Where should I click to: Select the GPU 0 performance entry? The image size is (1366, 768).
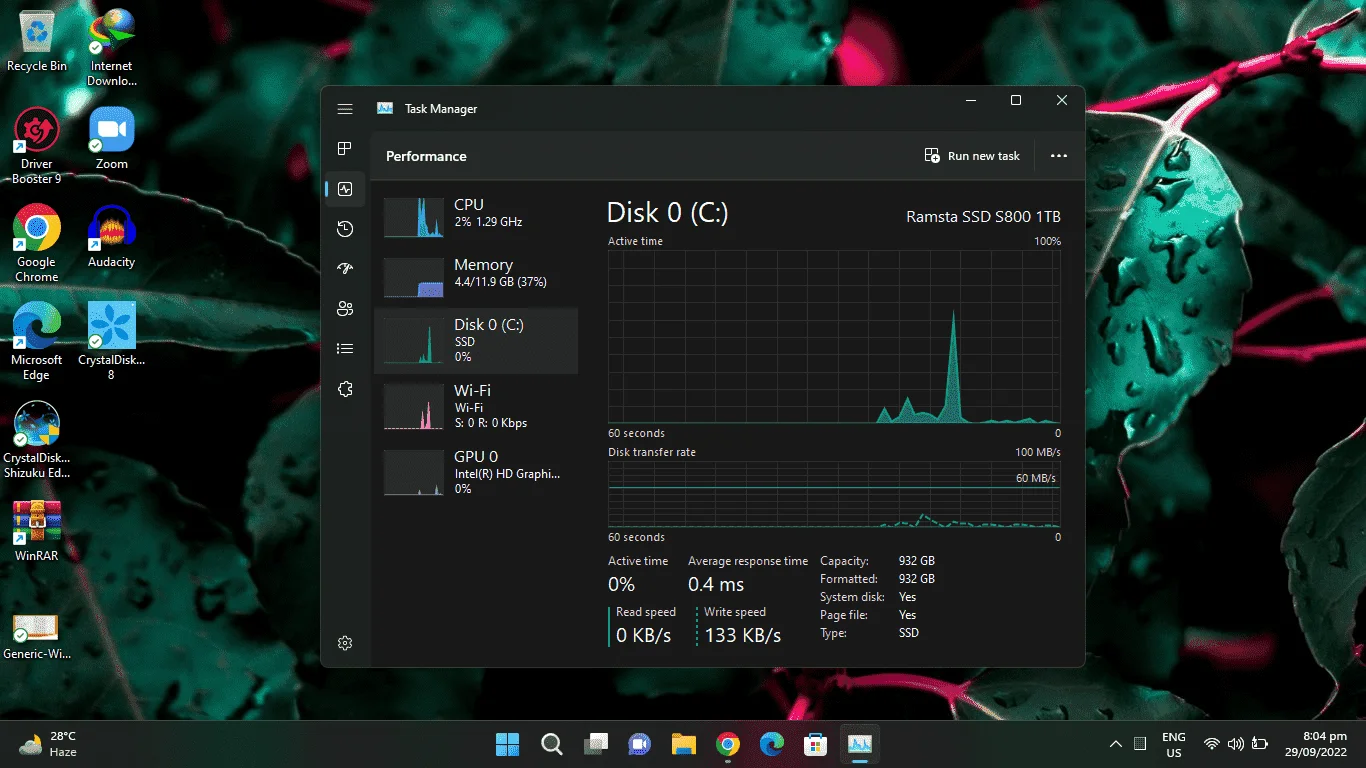476,473
